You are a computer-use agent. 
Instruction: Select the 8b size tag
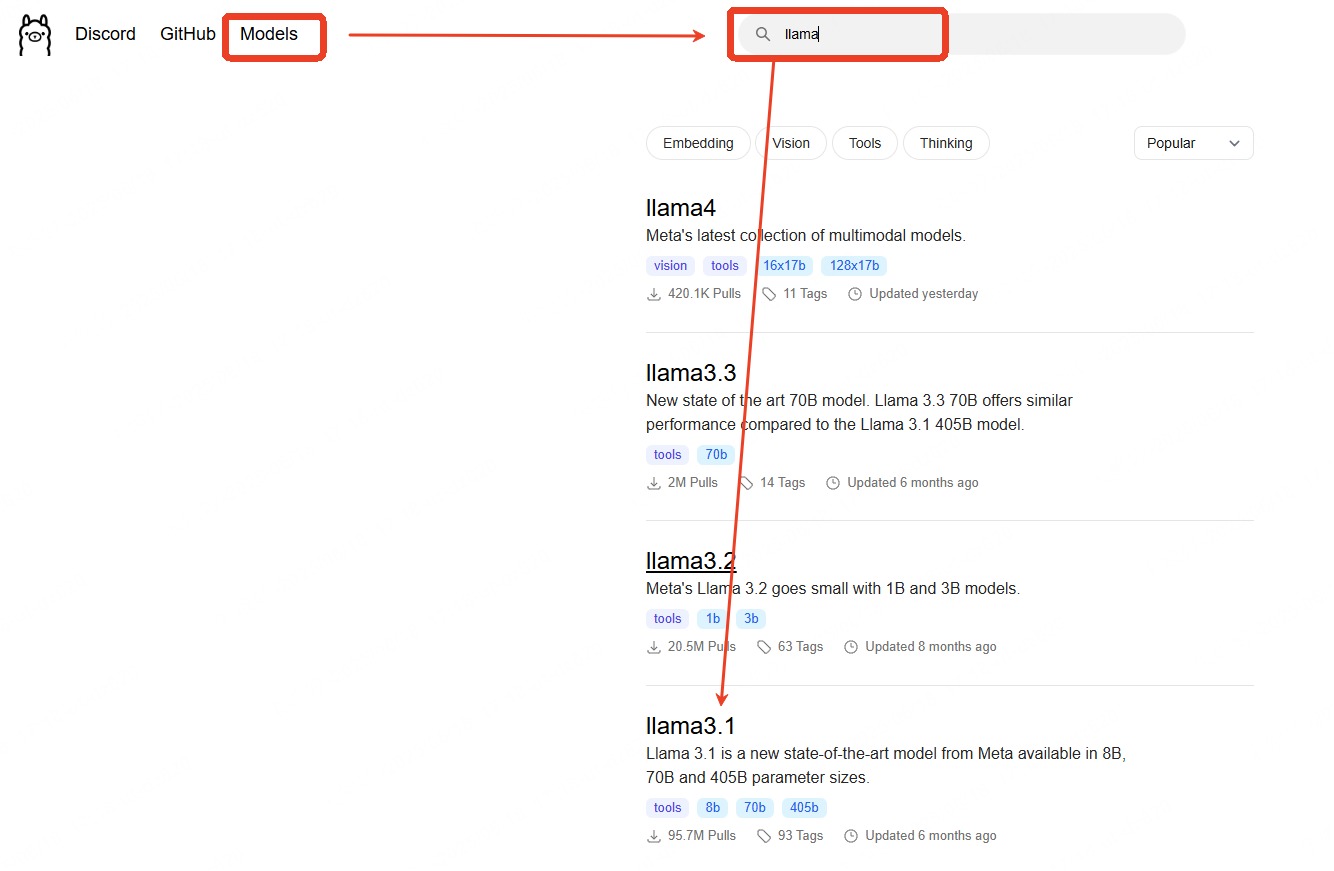point(713,808)
